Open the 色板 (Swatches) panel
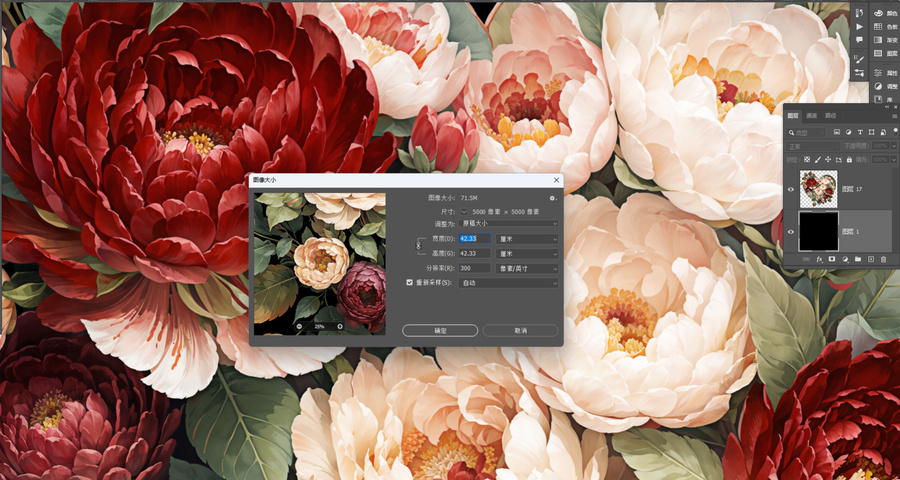The width and height of the screenshot is (900, 480). click(885, 26)
